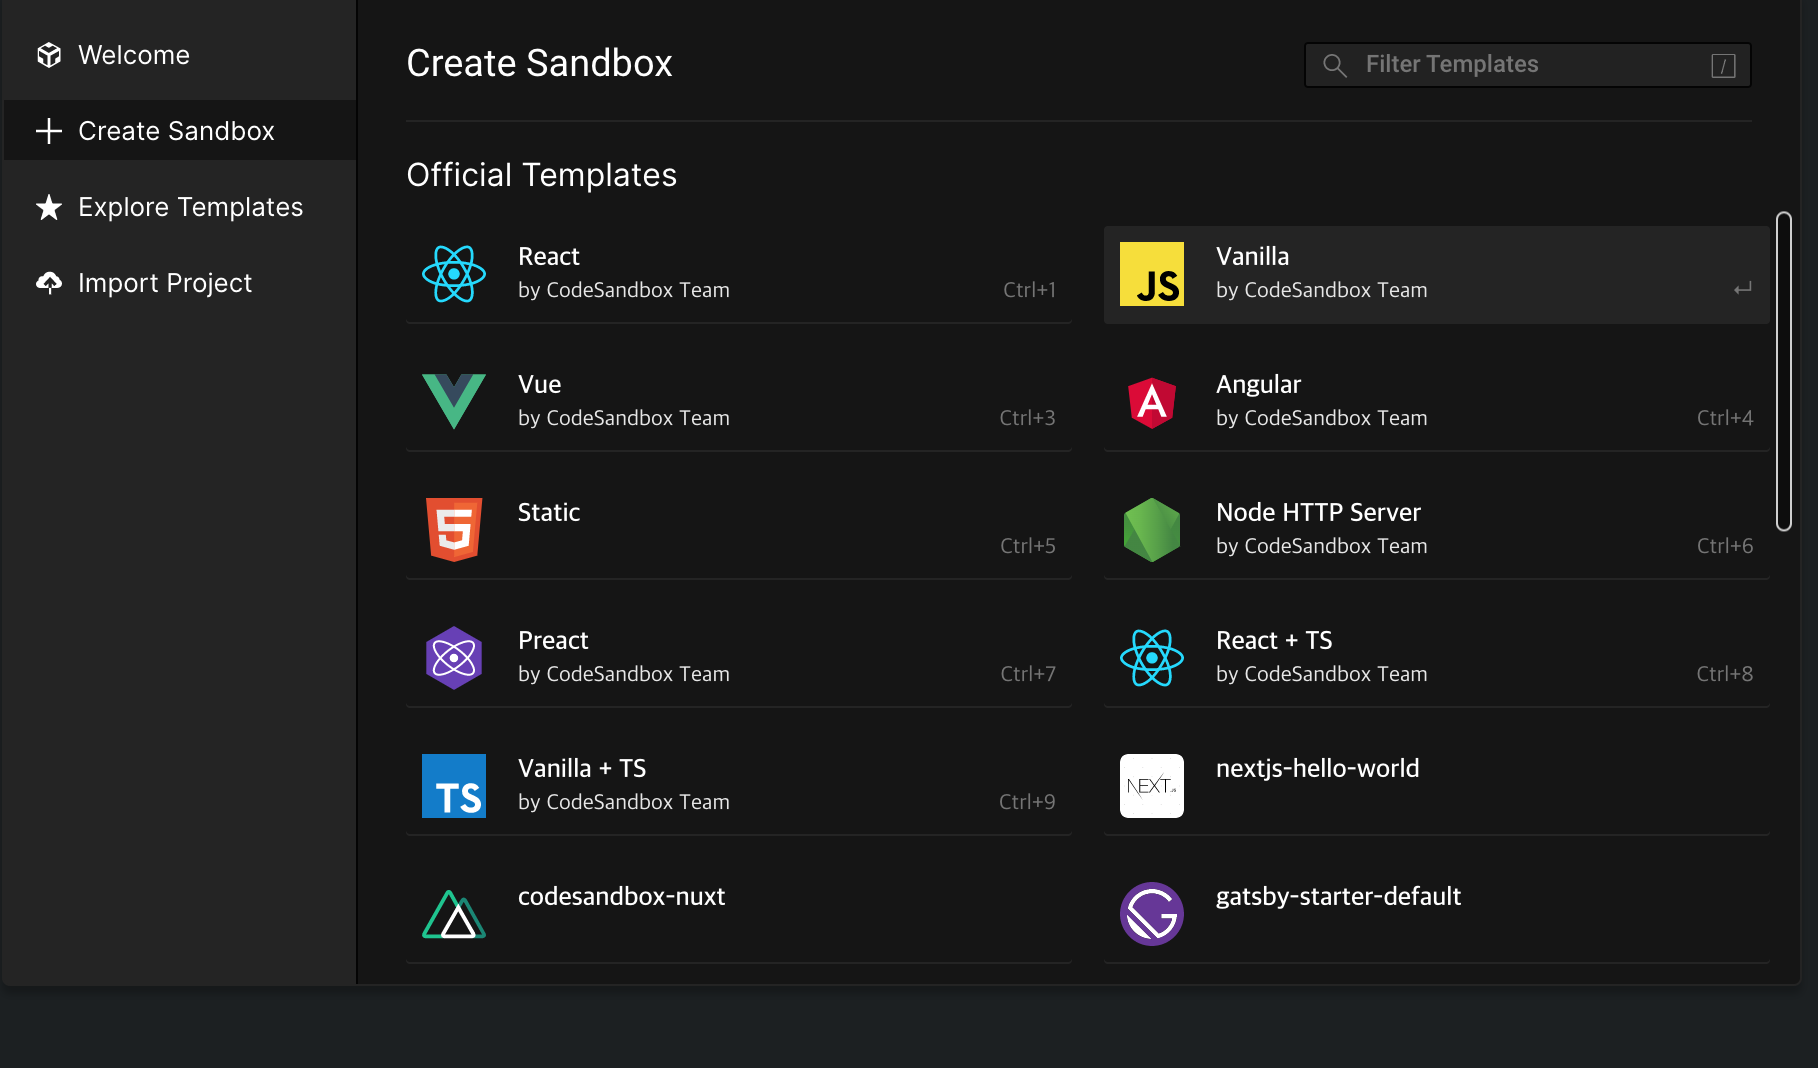Screen dimensions: 1818x1068
Task: Click the Next.js logo
Action: [1152, 786]
